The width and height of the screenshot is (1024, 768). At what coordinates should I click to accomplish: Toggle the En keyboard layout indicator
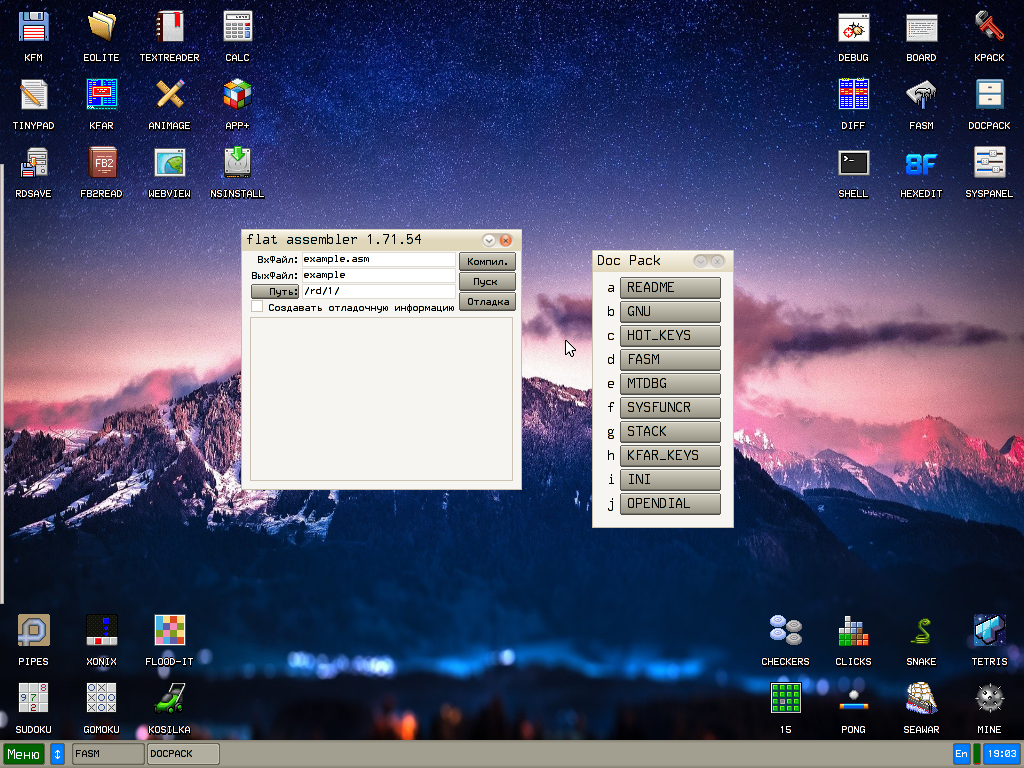pyautogui.click(x=961, y=754)
